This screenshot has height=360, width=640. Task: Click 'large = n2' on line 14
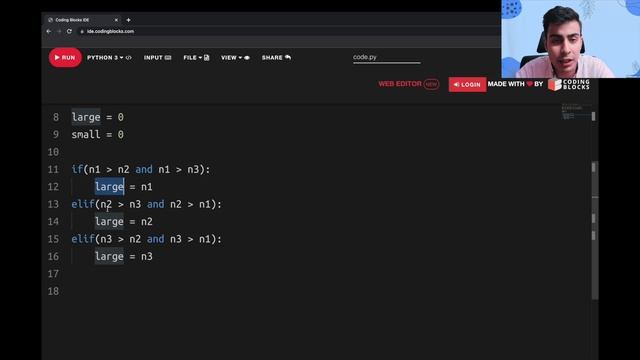(124, 222)
